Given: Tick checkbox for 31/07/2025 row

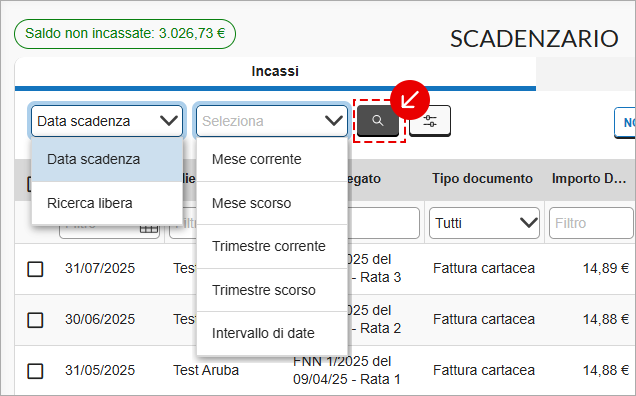Looking at the screenshot, I should (x=35, y=269).
